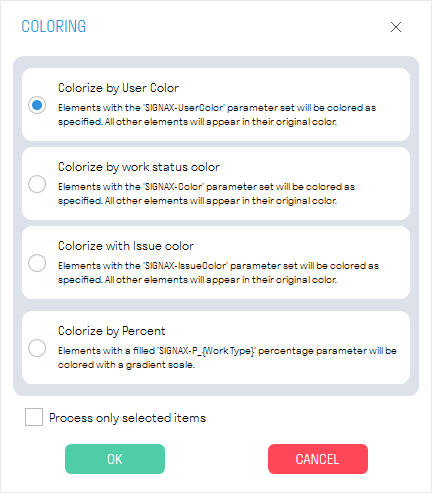Click the 'SIGNAX-Color' parameter description text
432x493 pixels.
point(206,194)
